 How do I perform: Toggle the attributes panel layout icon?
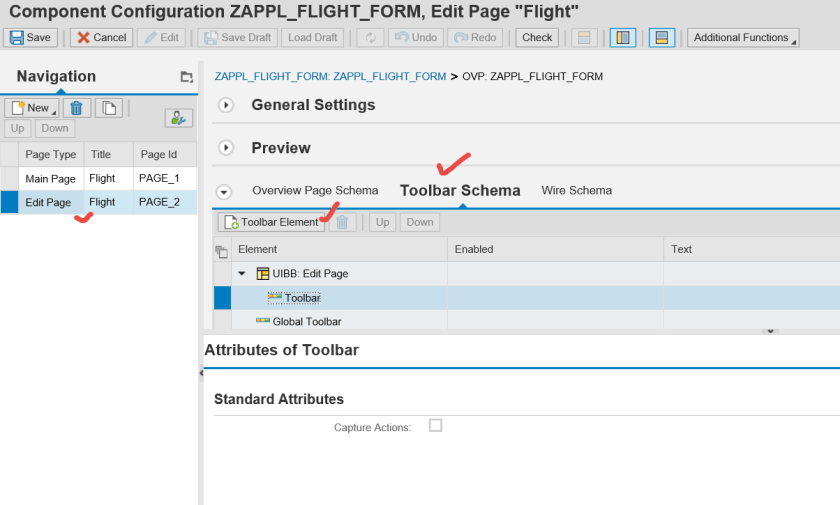point(661,37)
